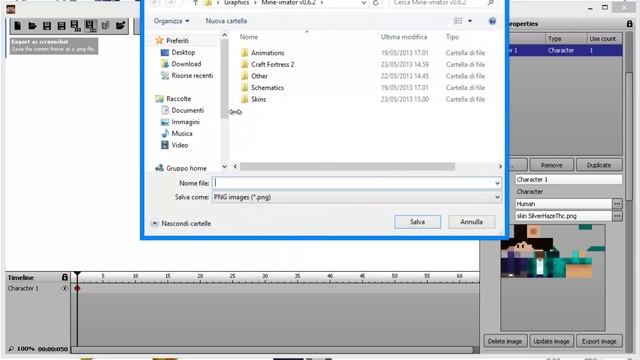The height and width of the screenshot is (360, 640).
Task: Click the Annulla button
Action: tap(471, 222)
